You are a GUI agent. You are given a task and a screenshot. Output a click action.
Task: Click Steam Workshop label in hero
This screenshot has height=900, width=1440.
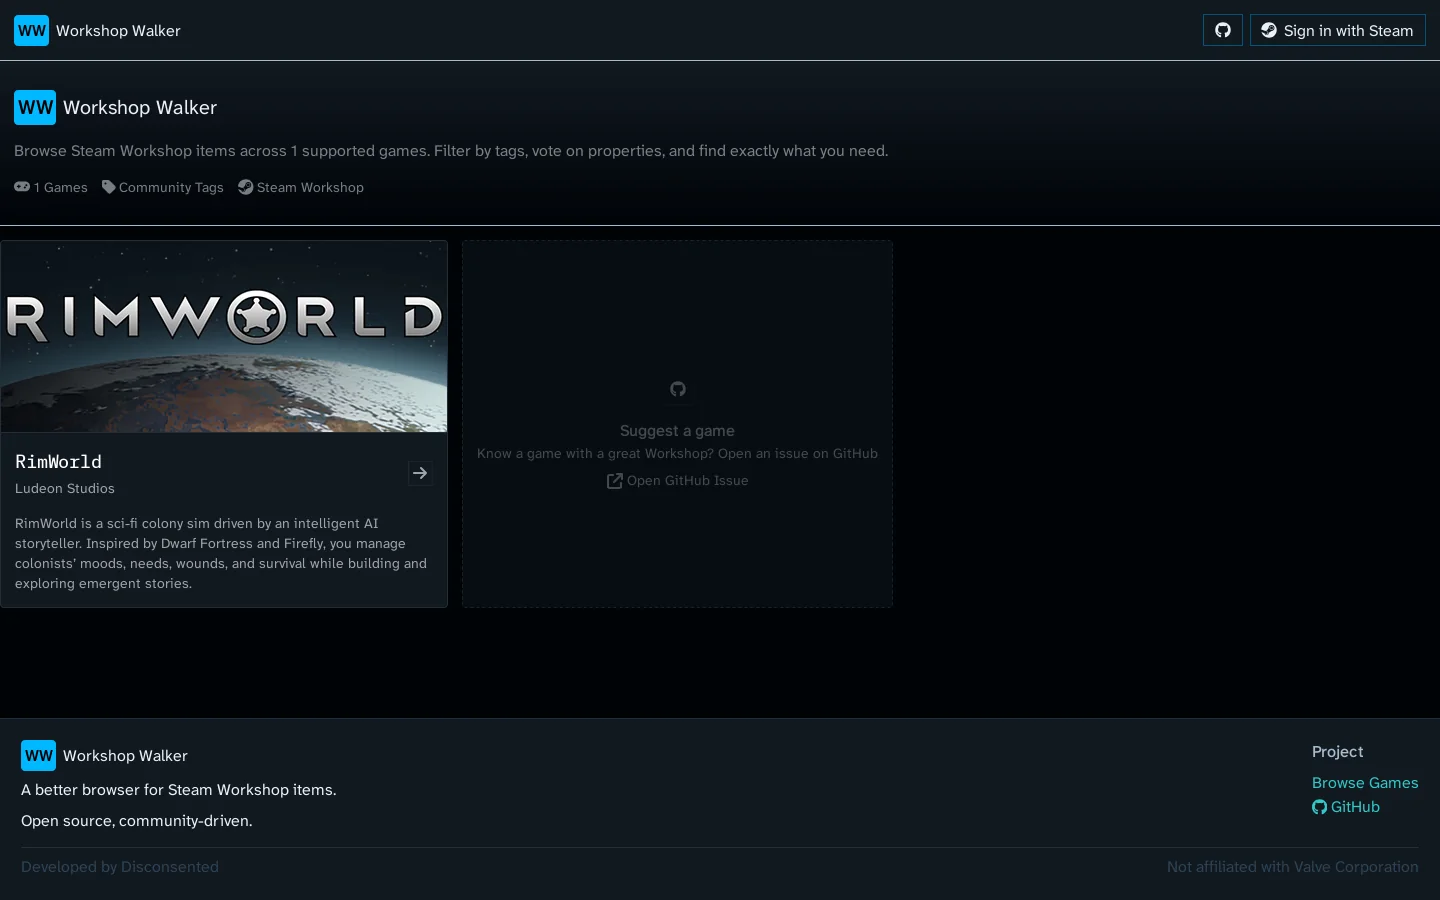point(310,187)
